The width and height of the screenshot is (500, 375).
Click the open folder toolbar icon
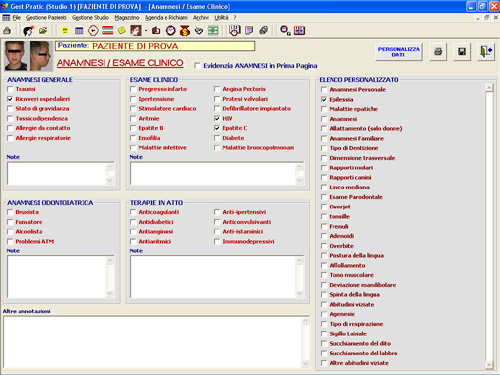43,31
